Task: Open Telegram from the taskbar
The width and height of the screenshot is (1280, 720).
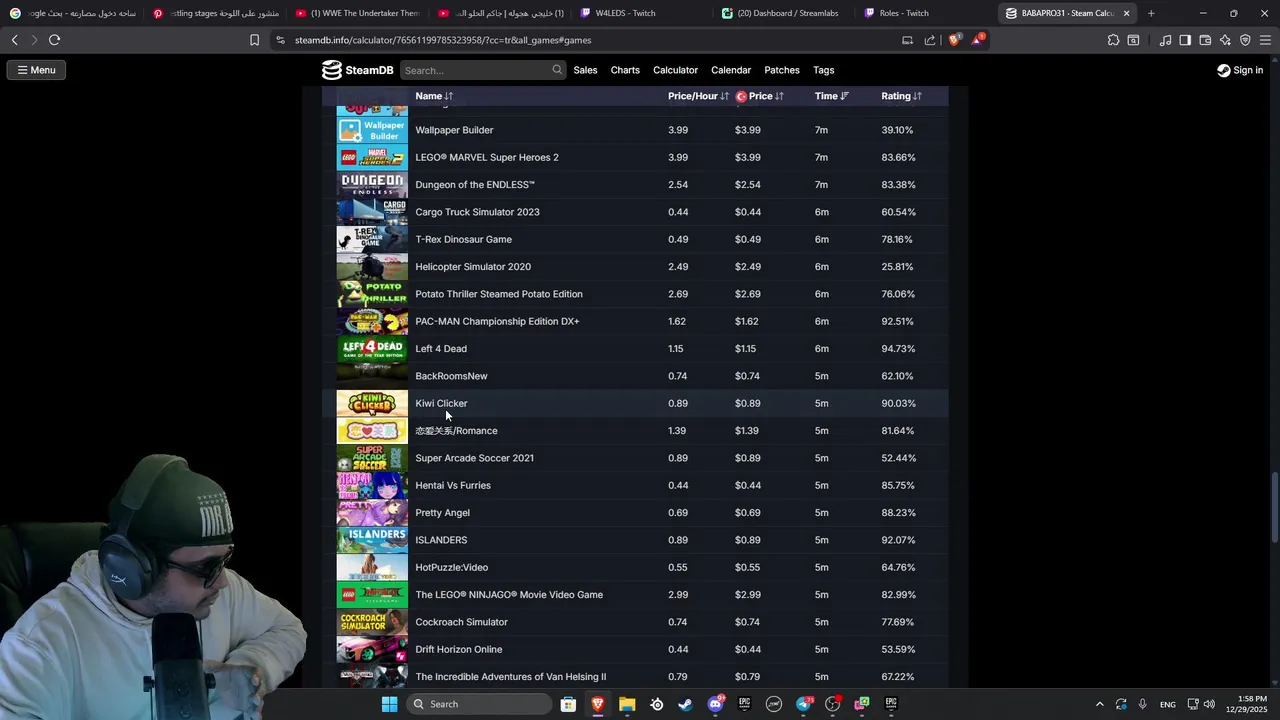Action: [803, 704]
